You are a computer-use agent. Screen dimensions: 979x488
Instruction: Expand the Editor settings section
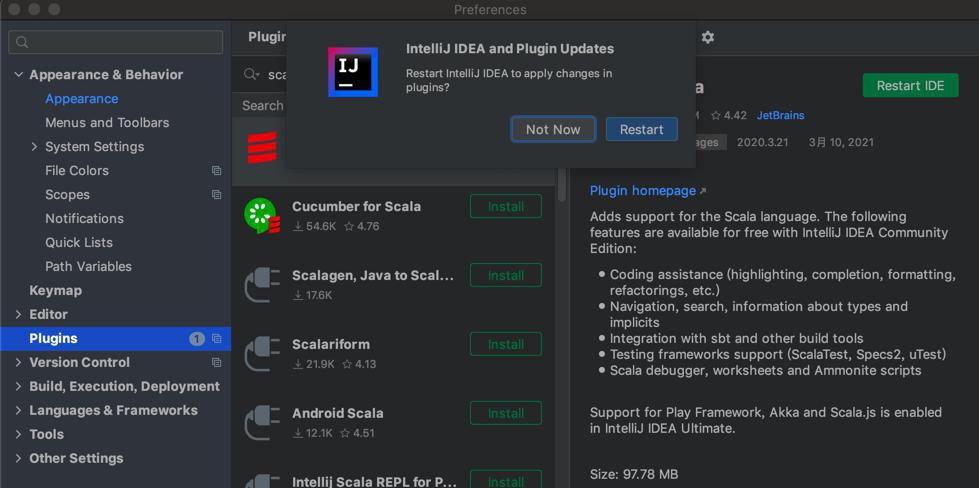[18, 315]
